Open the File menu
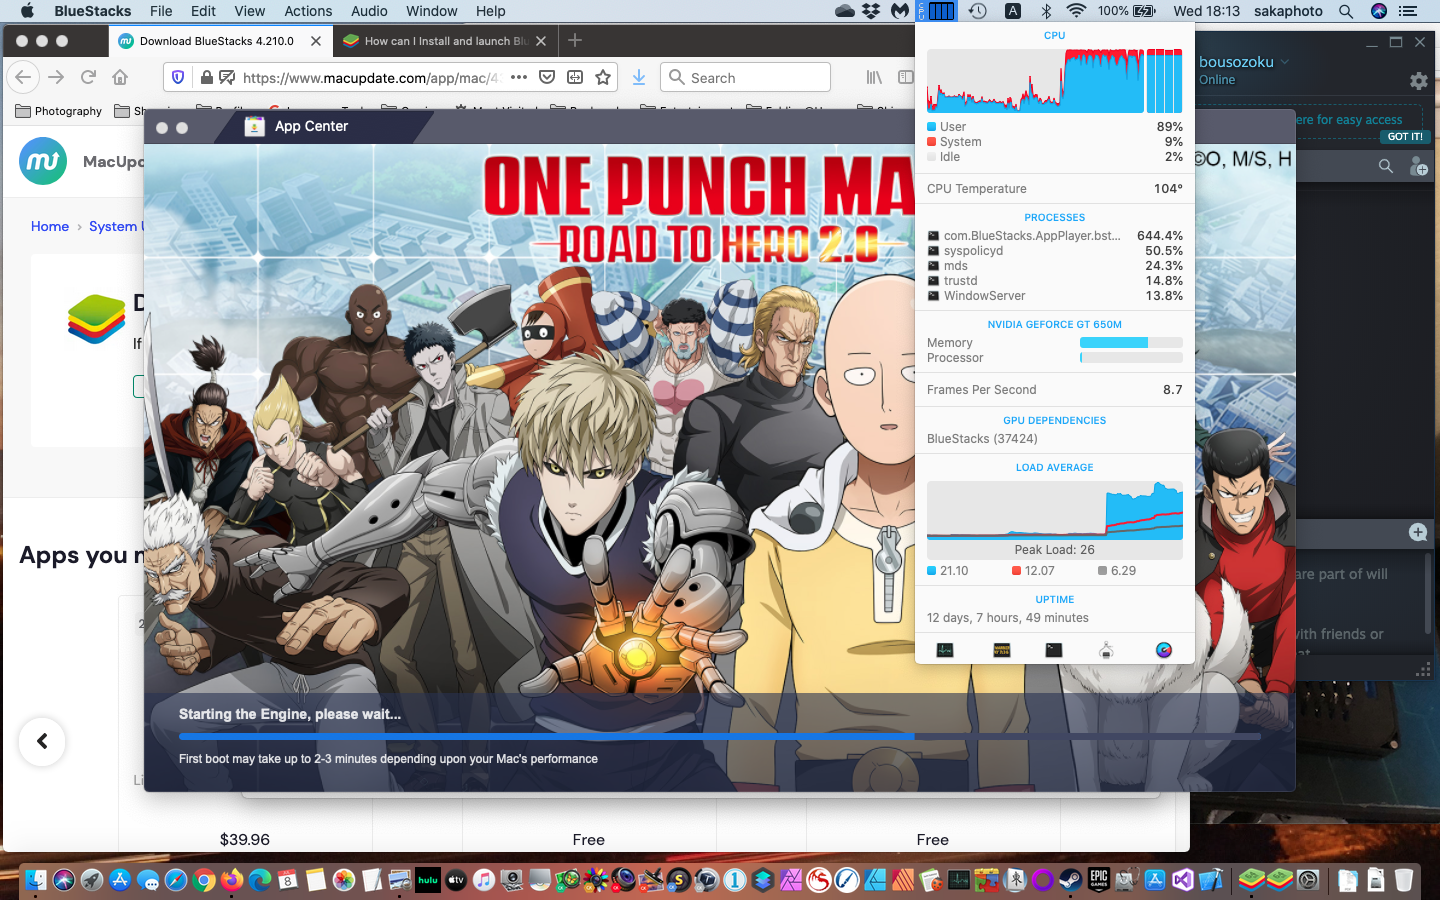Image resolution: width=1440 pixels, height=900 pixels. point(161,11)
